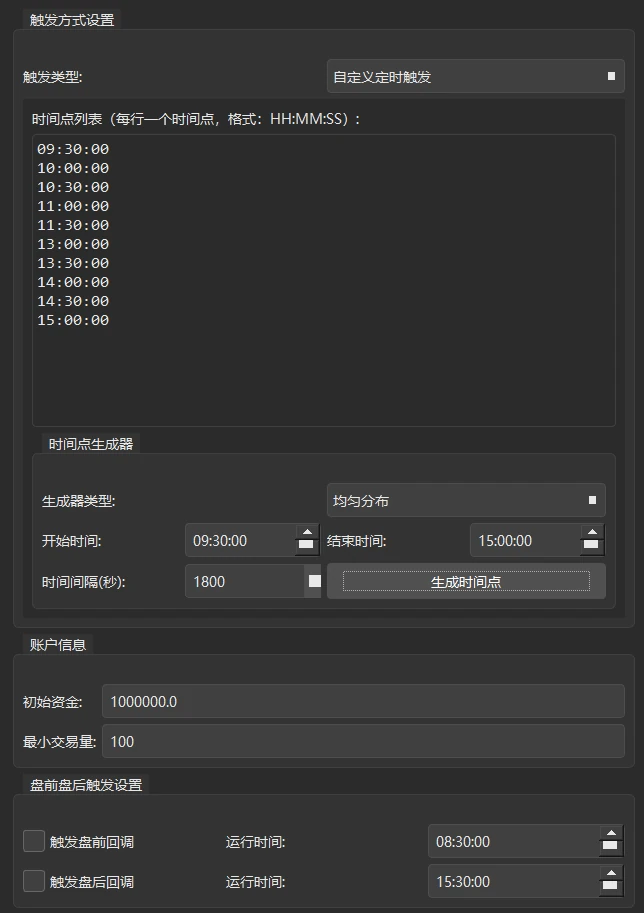Enable the 触发盘后回调 checkbox
This screenshot has height=913, width=644.
34,881
